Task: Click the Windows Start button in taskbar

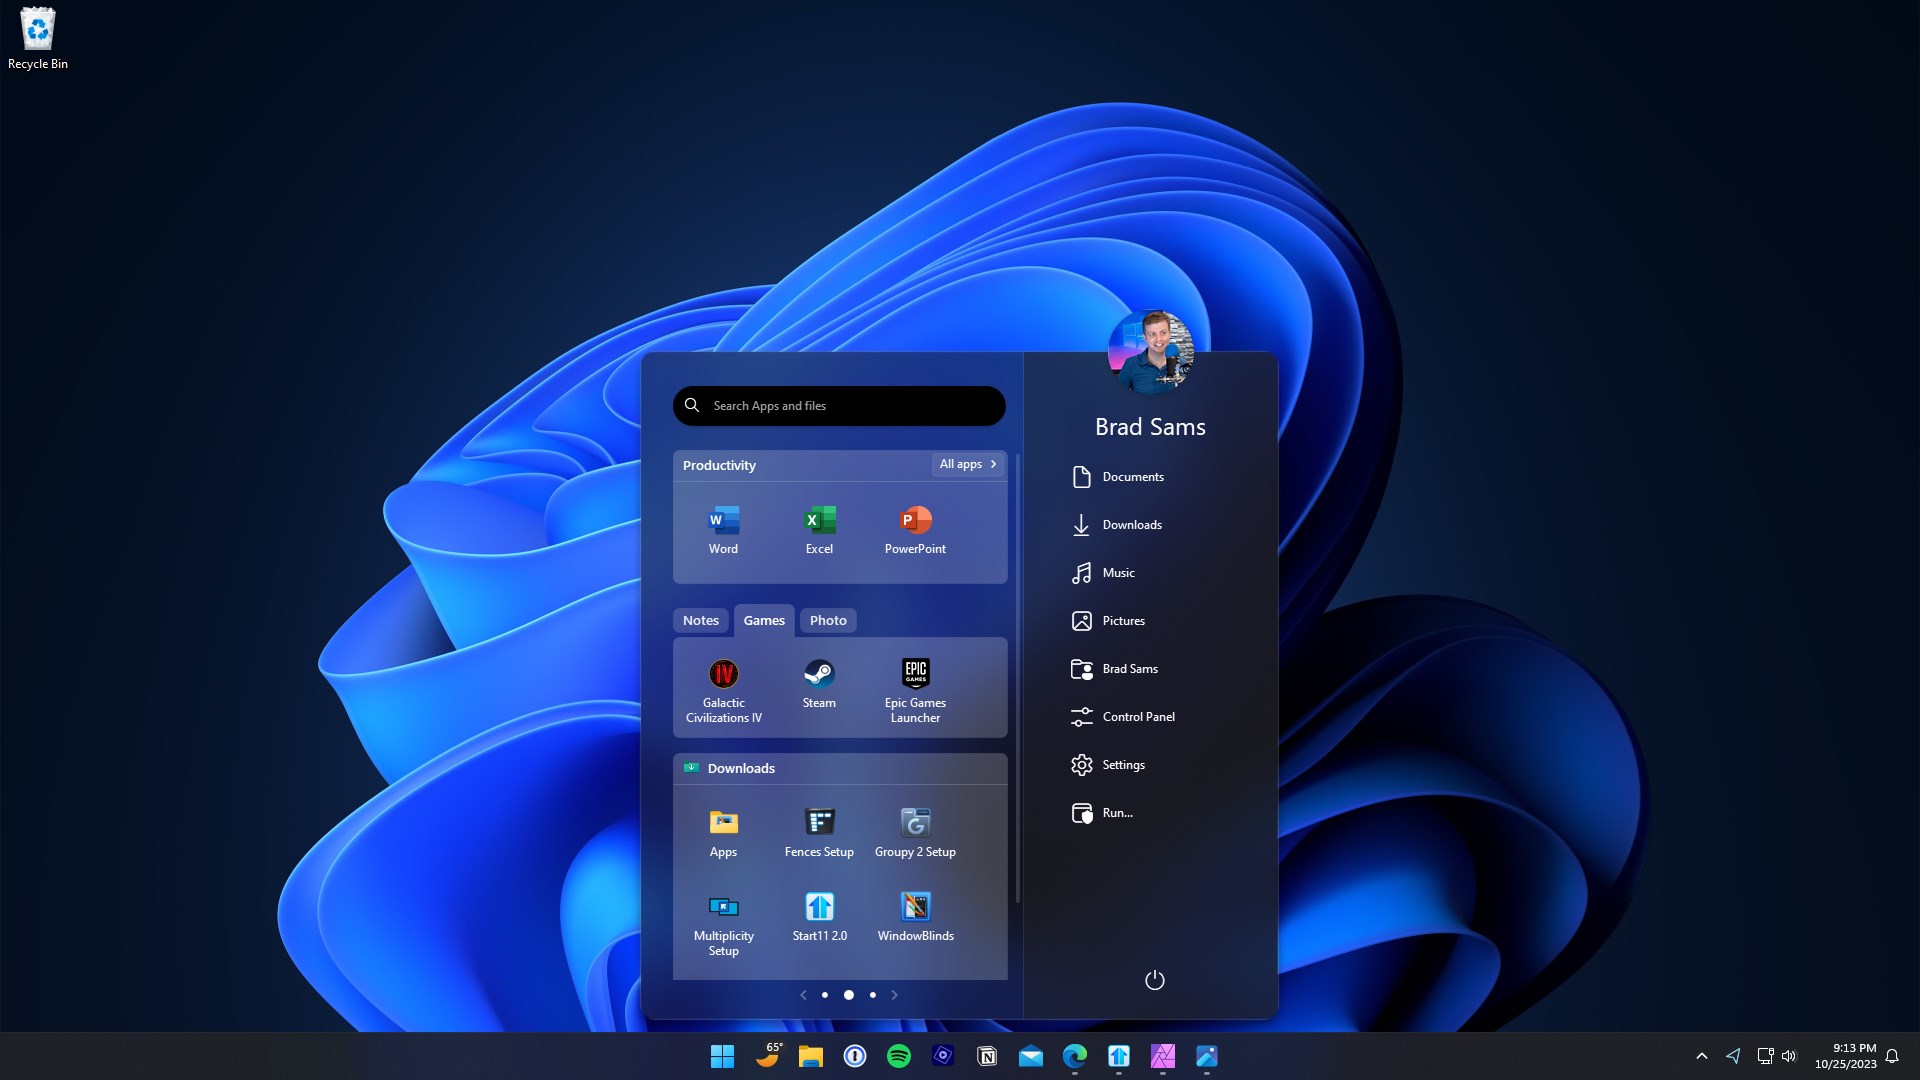Action: (x=722, y=1056)
